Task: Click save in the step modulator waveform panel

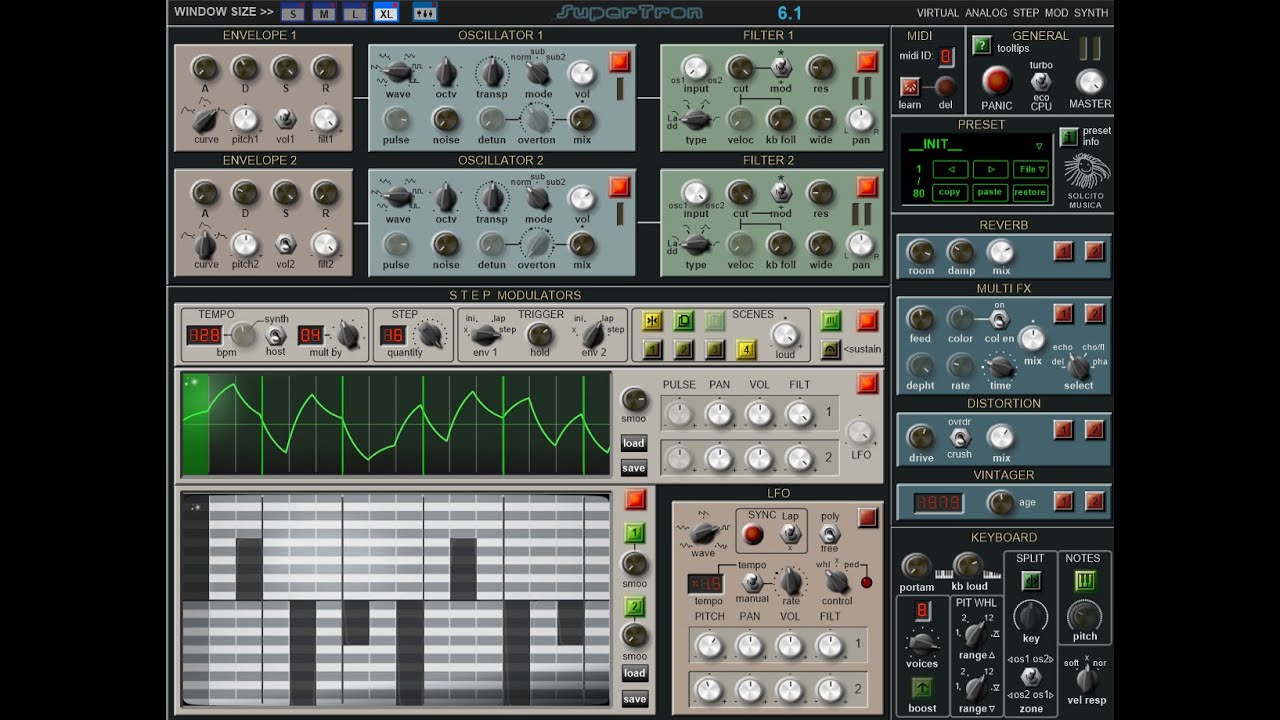Action: coord(634,468)
